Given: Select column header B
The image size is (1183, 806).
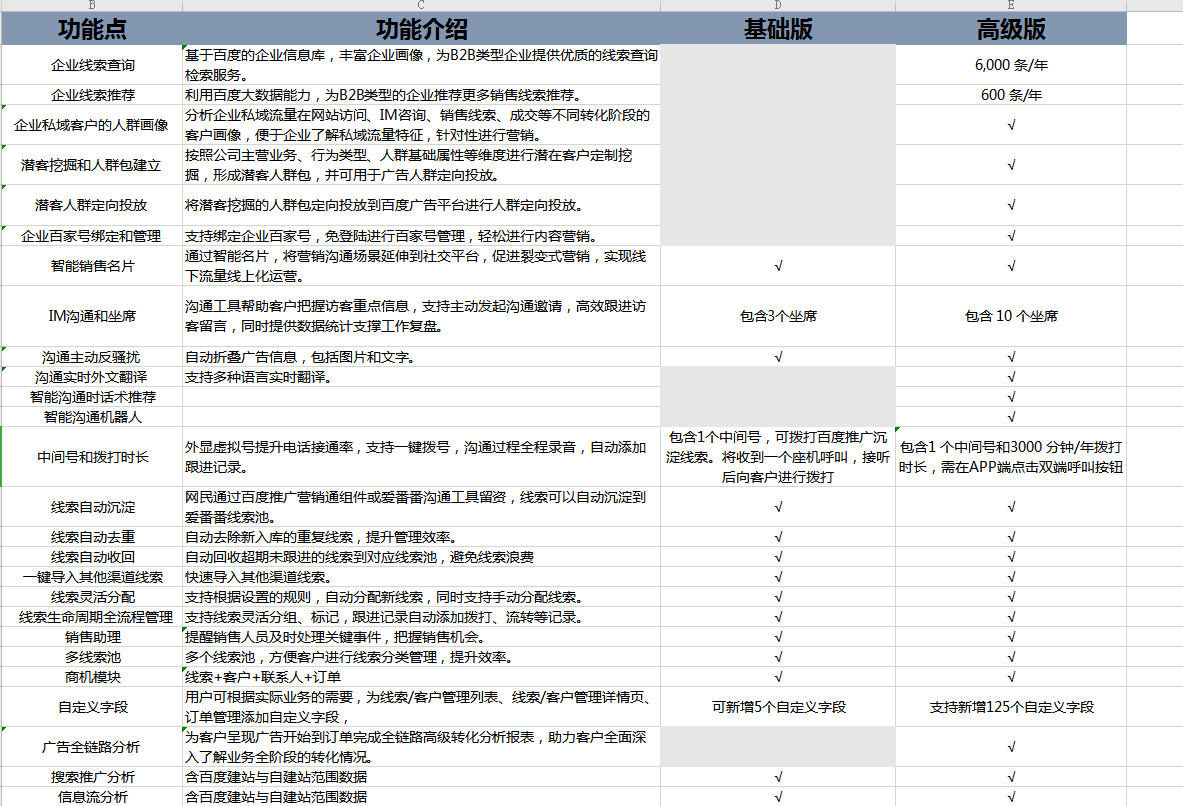Looking at the screenshot, I should click(92, 5).
